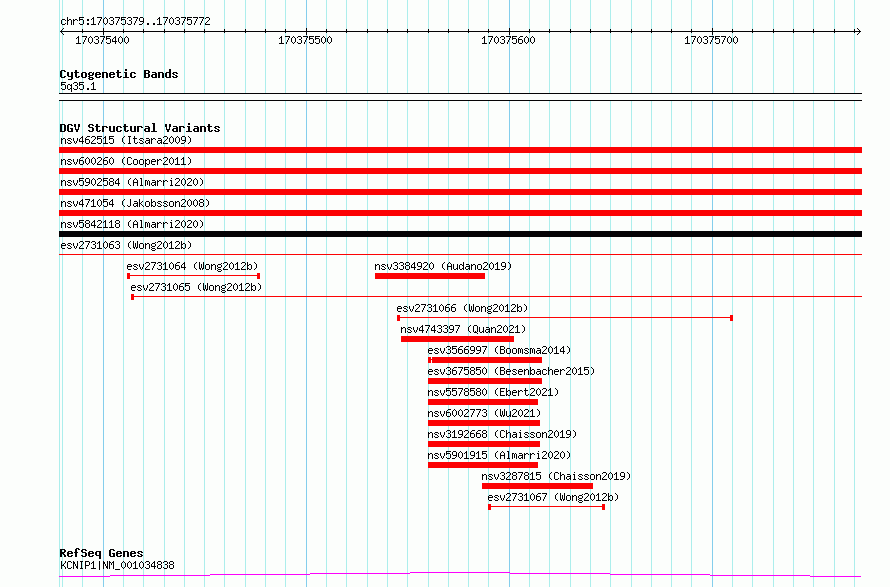The width and height of the screenshot is (890, 587).
Task: Click the red bar under esv3675850
Action: pos(485,381)
